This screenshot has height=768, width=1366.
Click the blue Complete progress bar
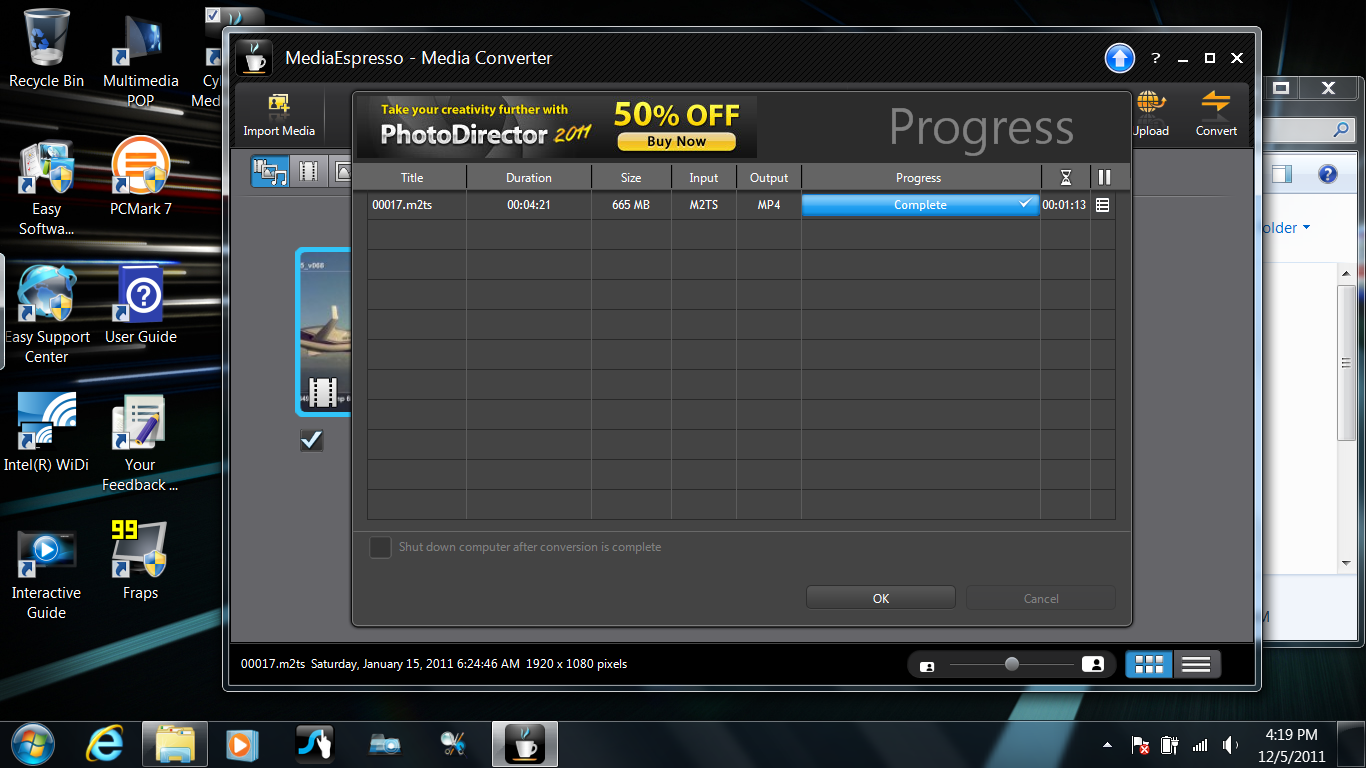(920, 204)
